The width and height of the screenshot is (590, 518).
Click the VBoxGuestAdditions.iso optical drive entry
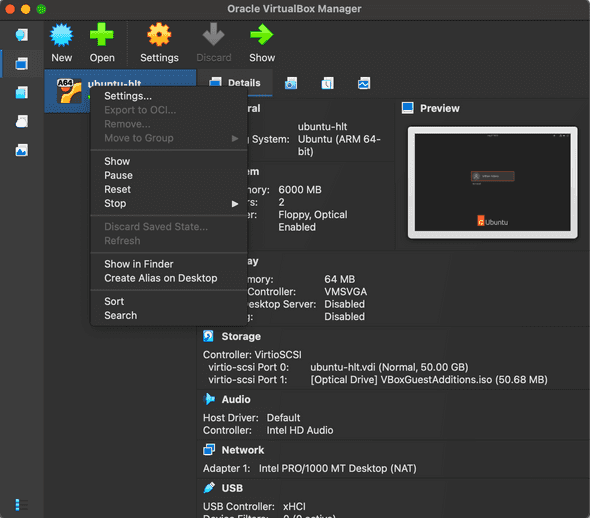point(429,380)
